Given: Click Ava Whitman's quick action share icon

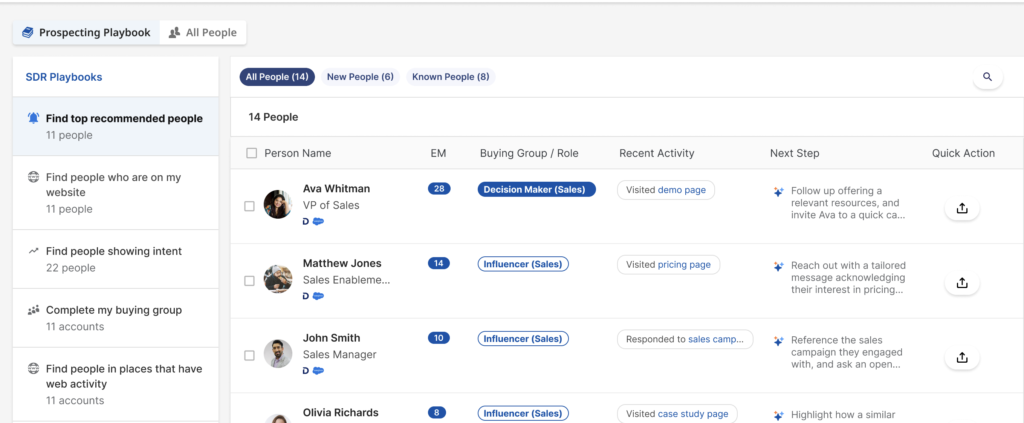Looking at the screenshot, I should [962, 208].
